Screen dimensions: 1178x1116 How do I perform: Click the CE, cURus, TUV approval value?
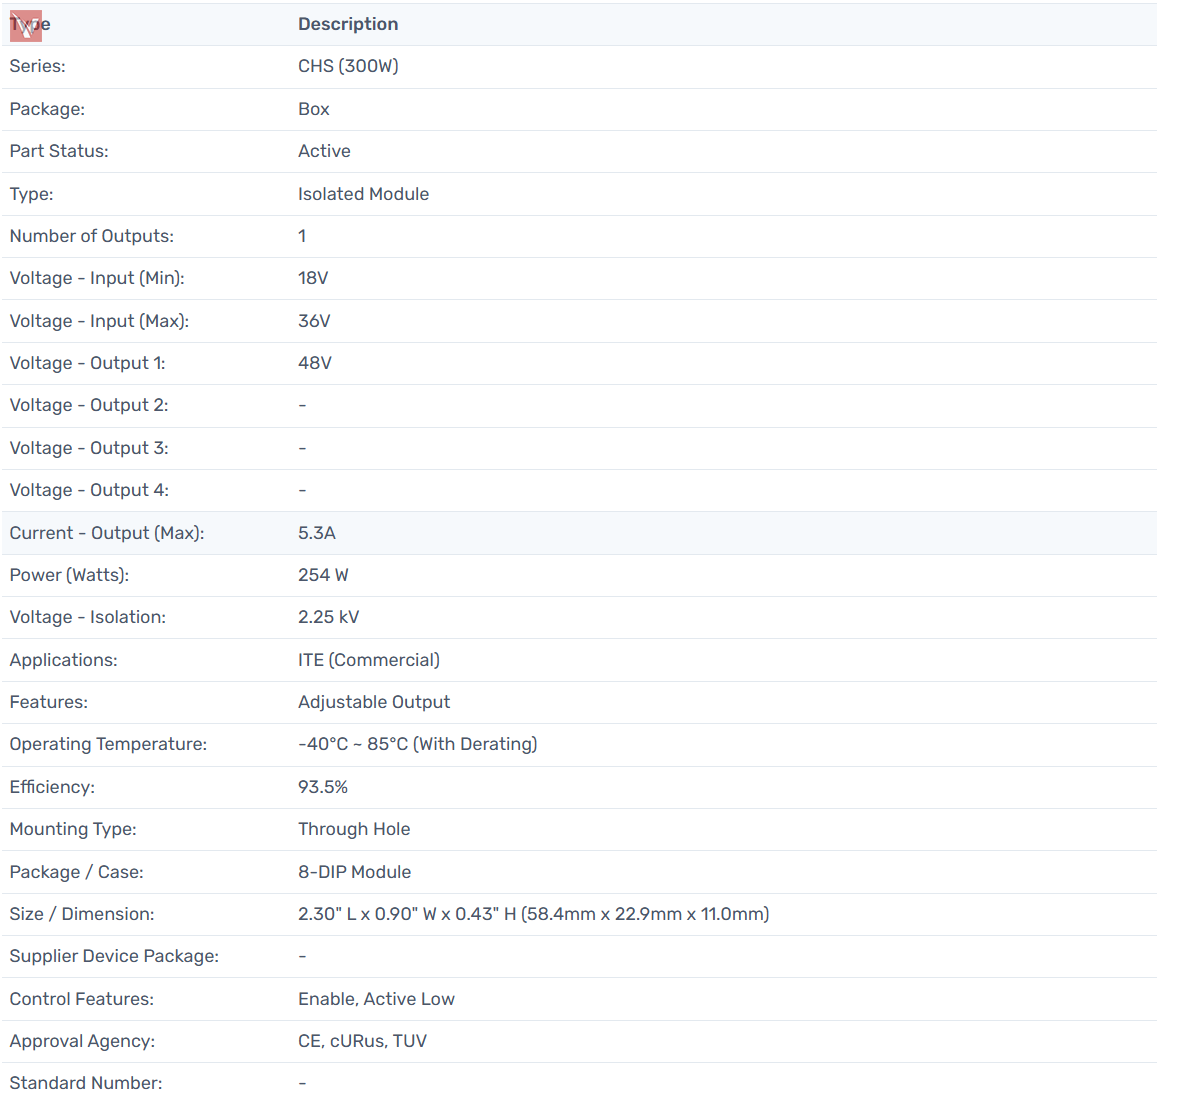coord(362,1041)
